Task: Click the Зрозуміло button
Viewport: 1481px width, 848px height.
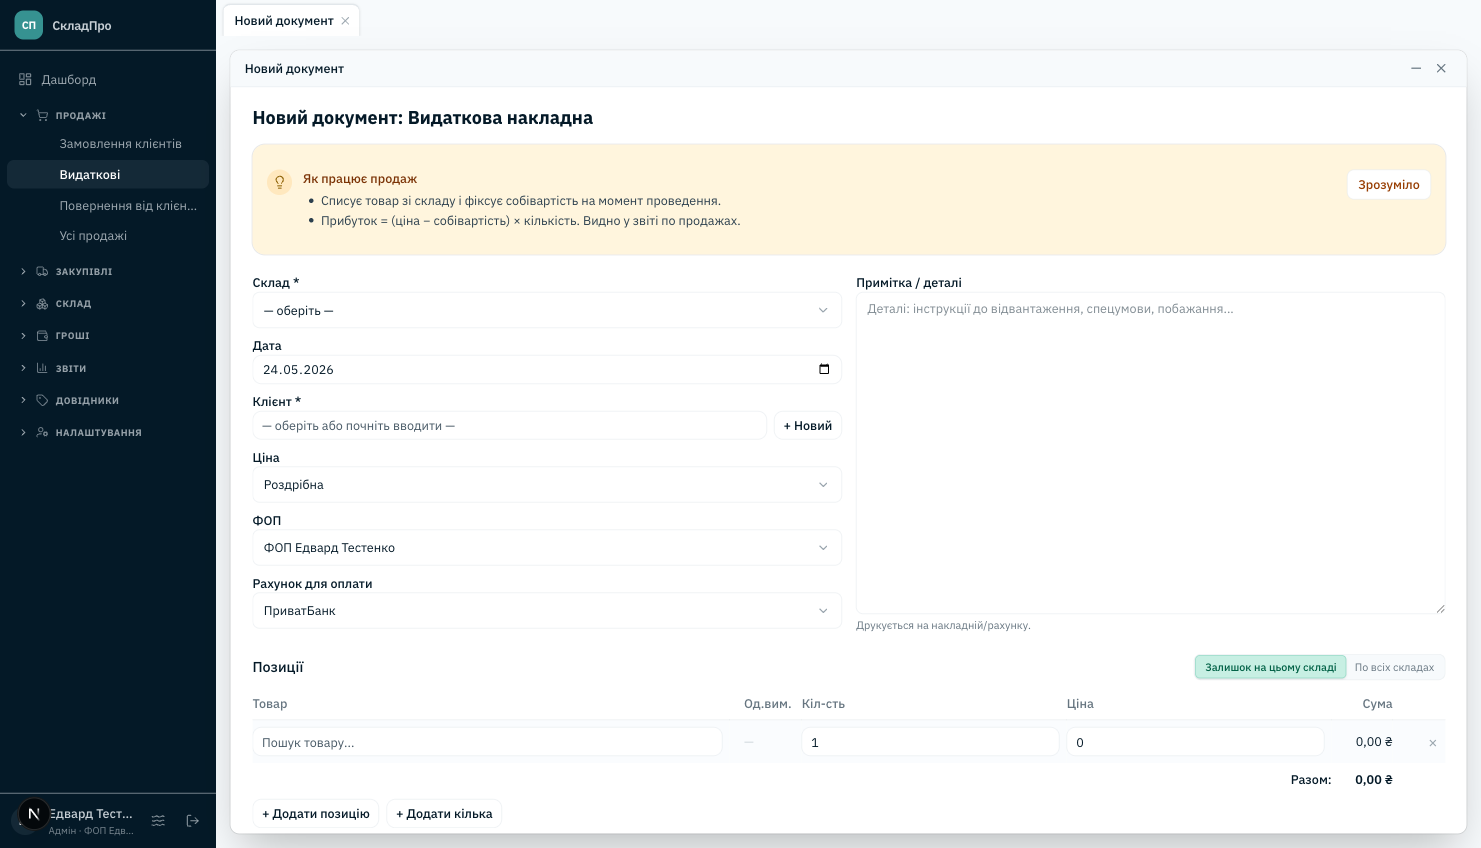Action: (x=1388, y=185)
